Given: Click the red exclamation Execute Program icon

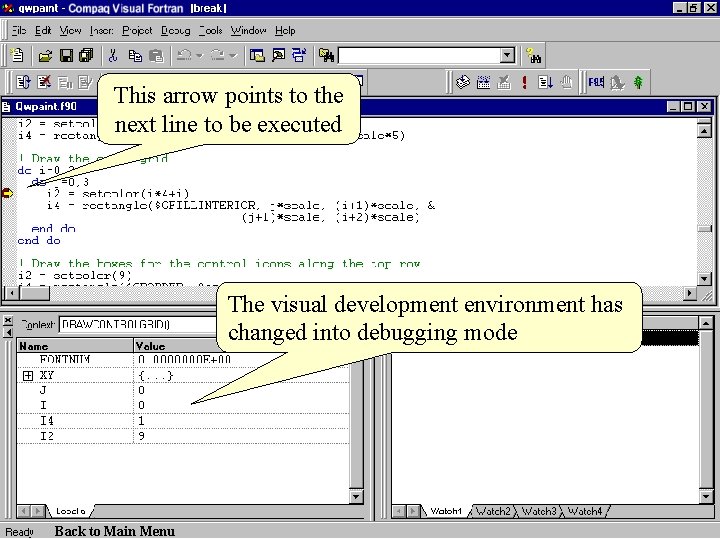Looking at the screenshot, I should [x=525, y=83].
